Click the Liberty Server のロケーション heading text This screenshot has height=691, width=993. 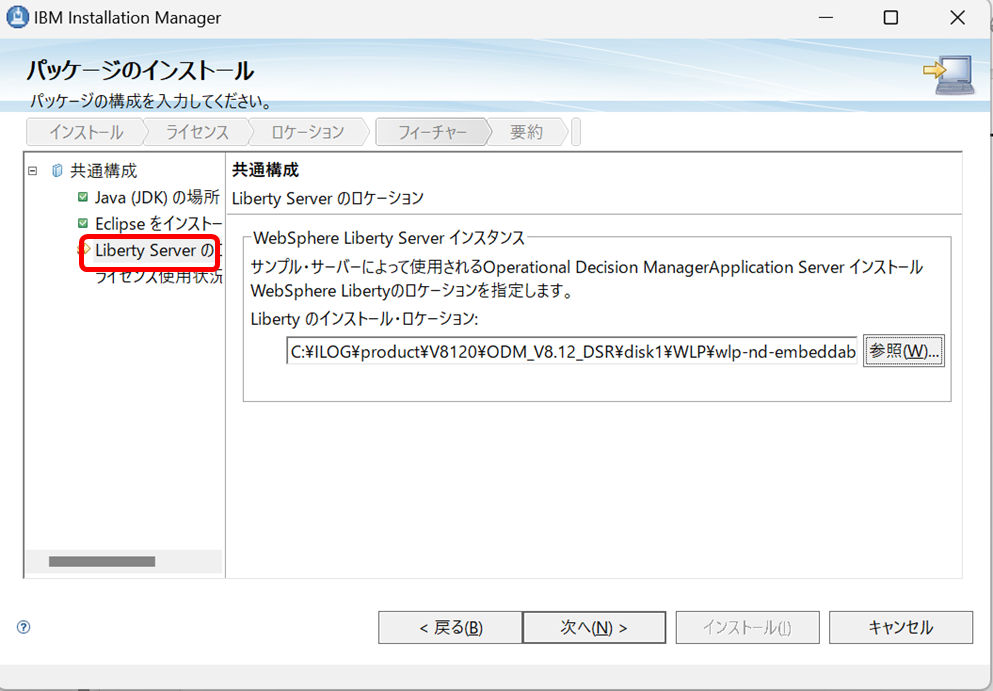pos(327,198)
